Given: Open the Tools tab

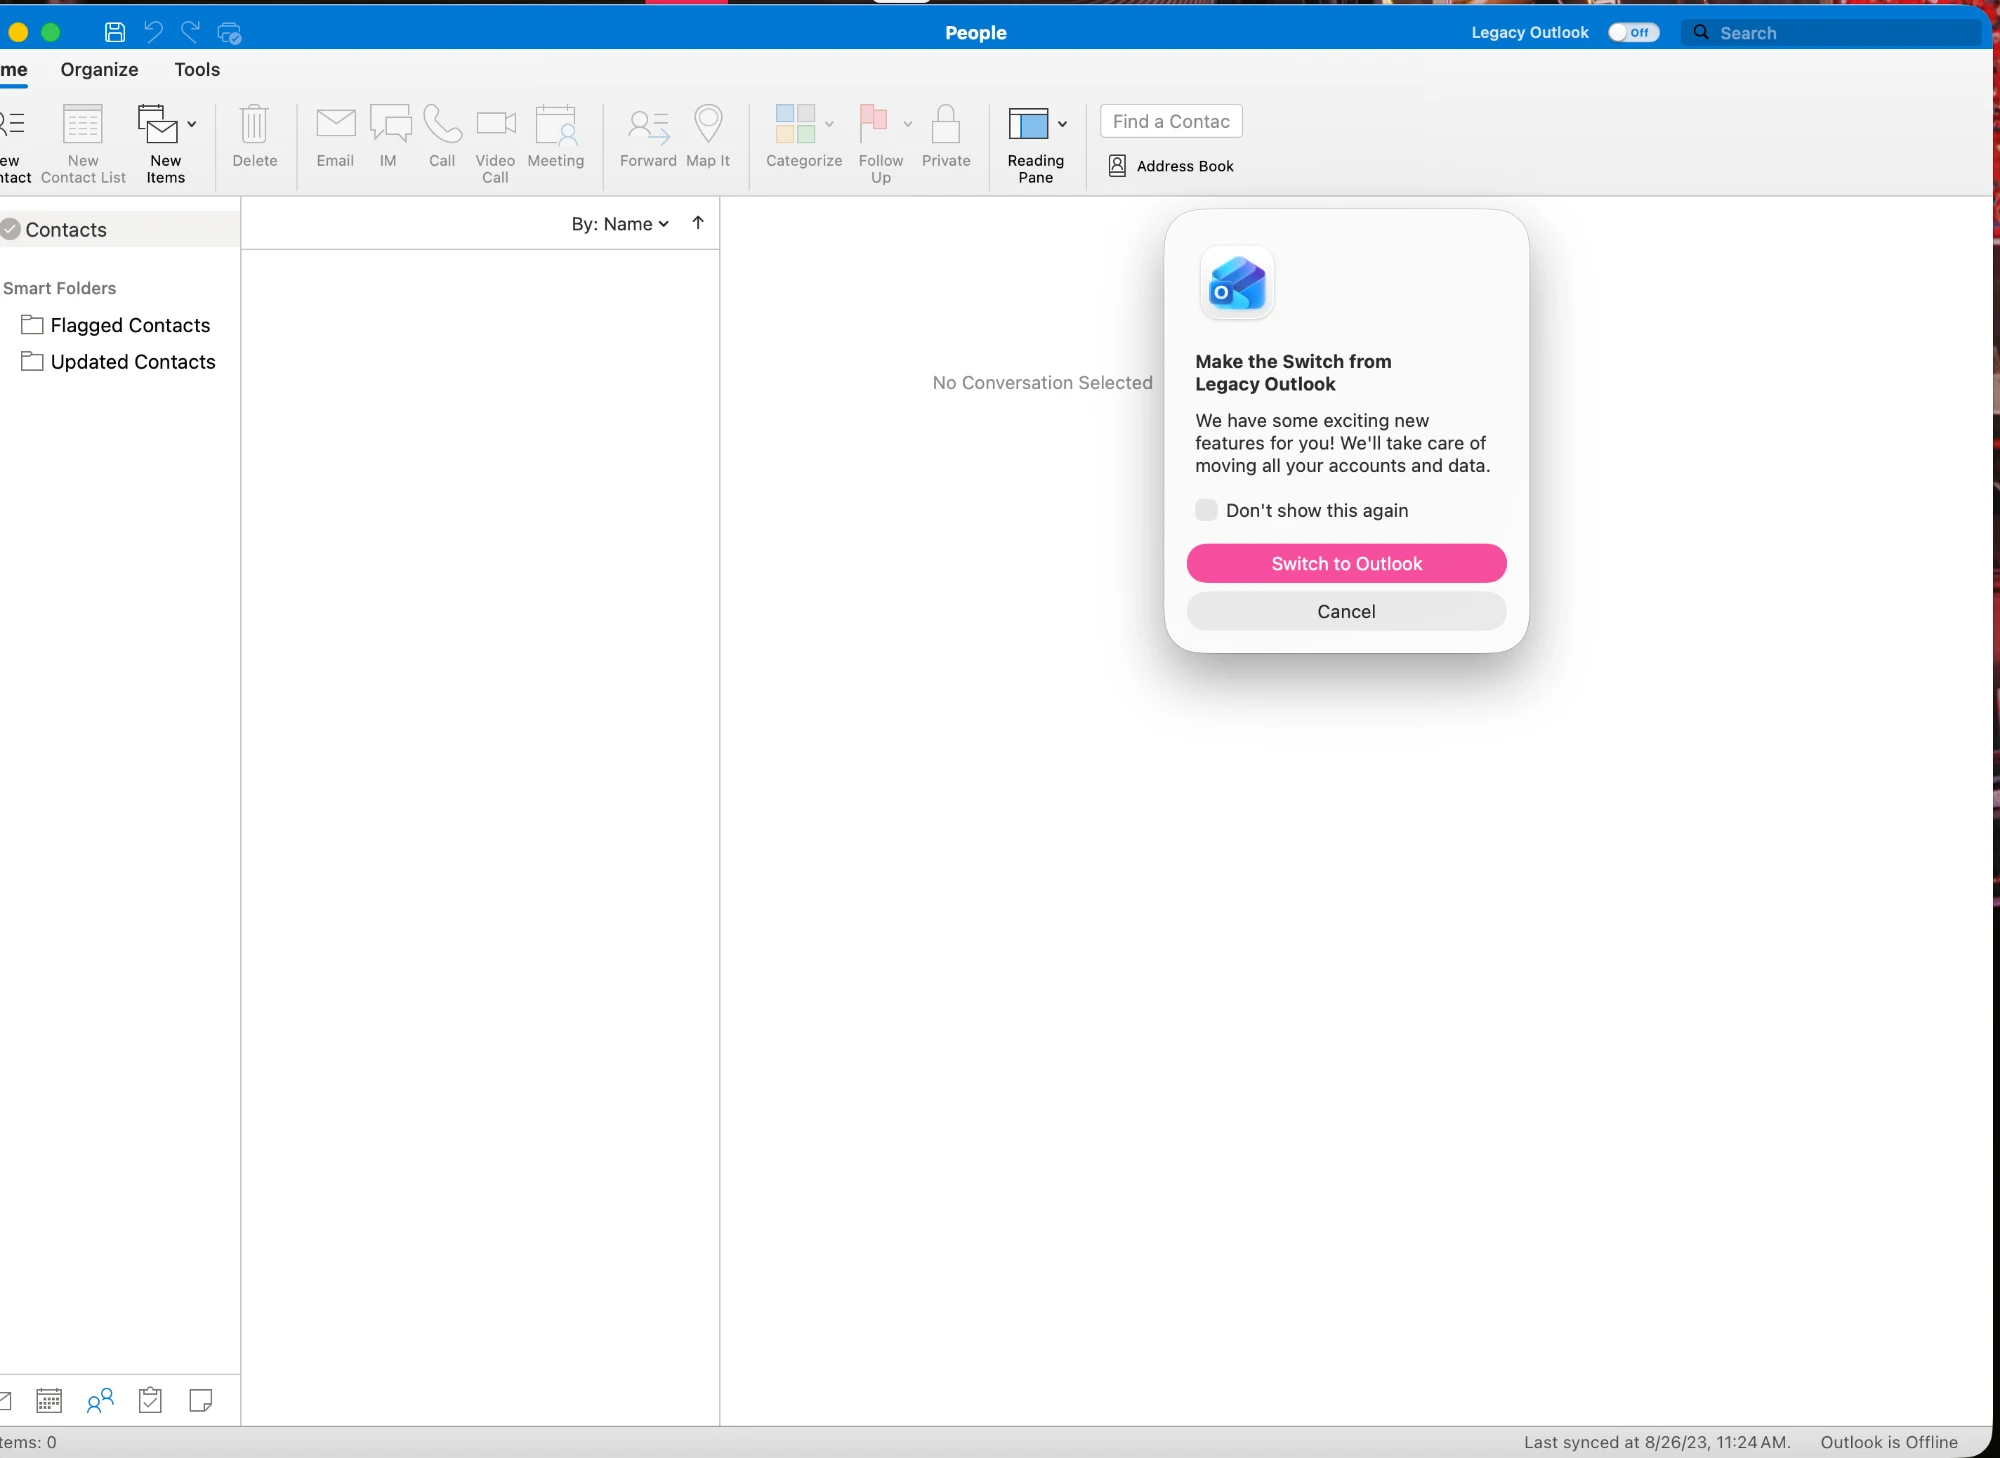Looking at the screenshot, I should point(197,69).
